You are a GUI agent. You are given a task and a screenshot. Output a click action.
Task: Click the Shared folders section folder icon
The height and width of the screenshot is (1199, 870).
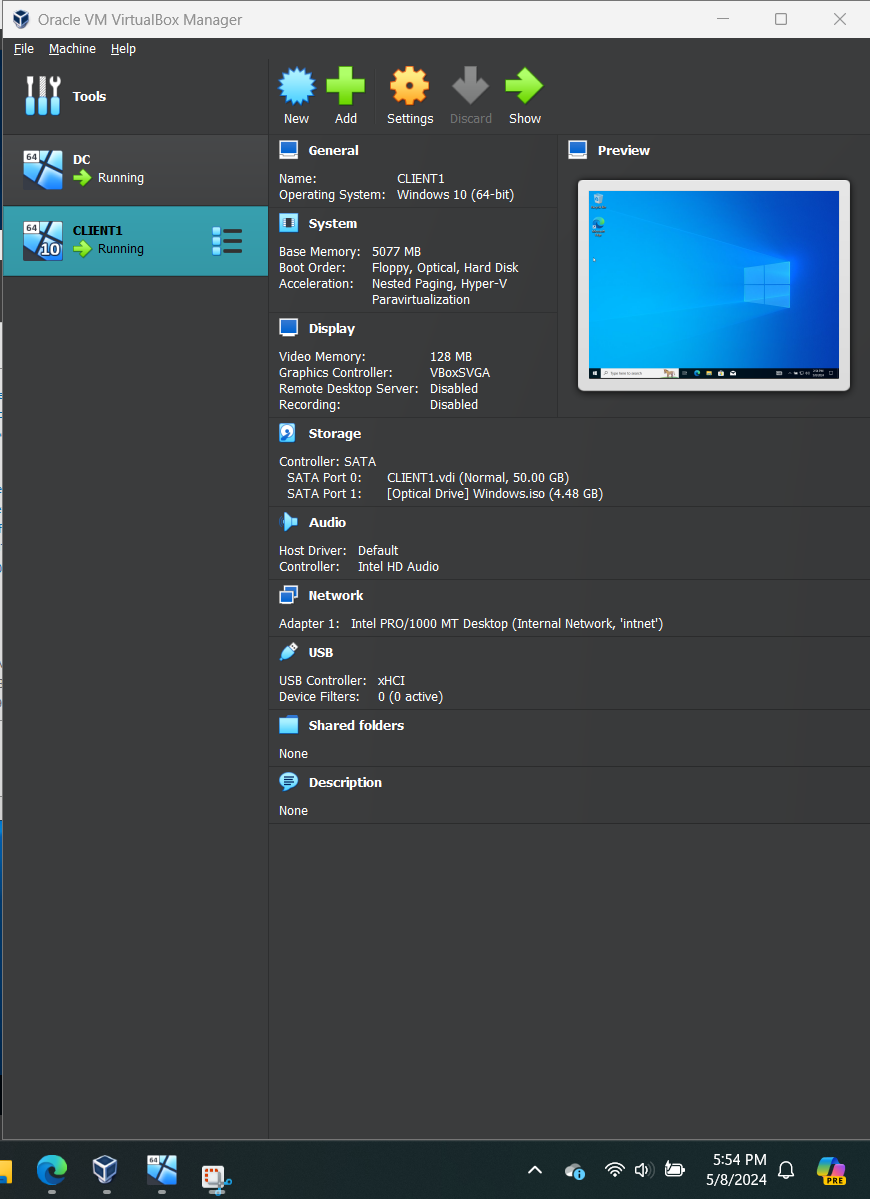288,725
